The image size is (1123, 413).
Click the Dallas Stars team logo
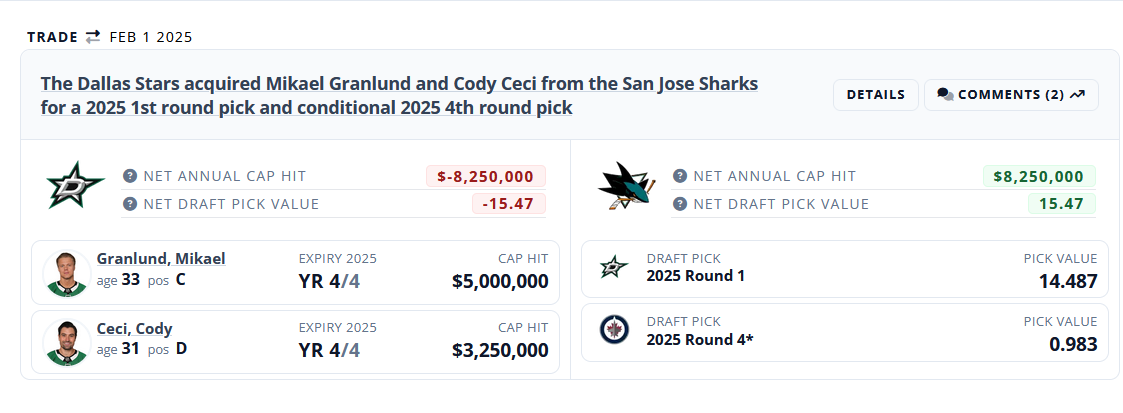(x=69, y=185)
